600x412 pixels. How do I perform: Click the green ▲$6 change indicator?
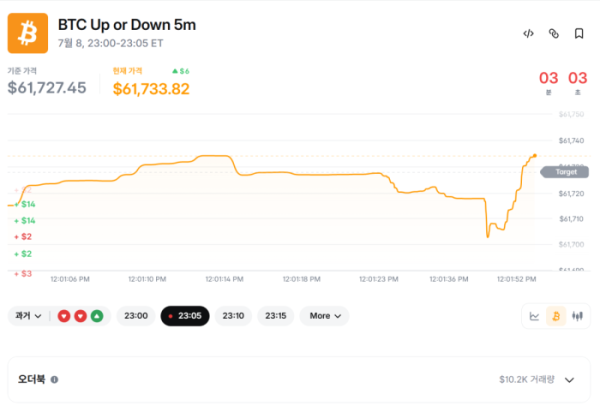pos(181,71)
